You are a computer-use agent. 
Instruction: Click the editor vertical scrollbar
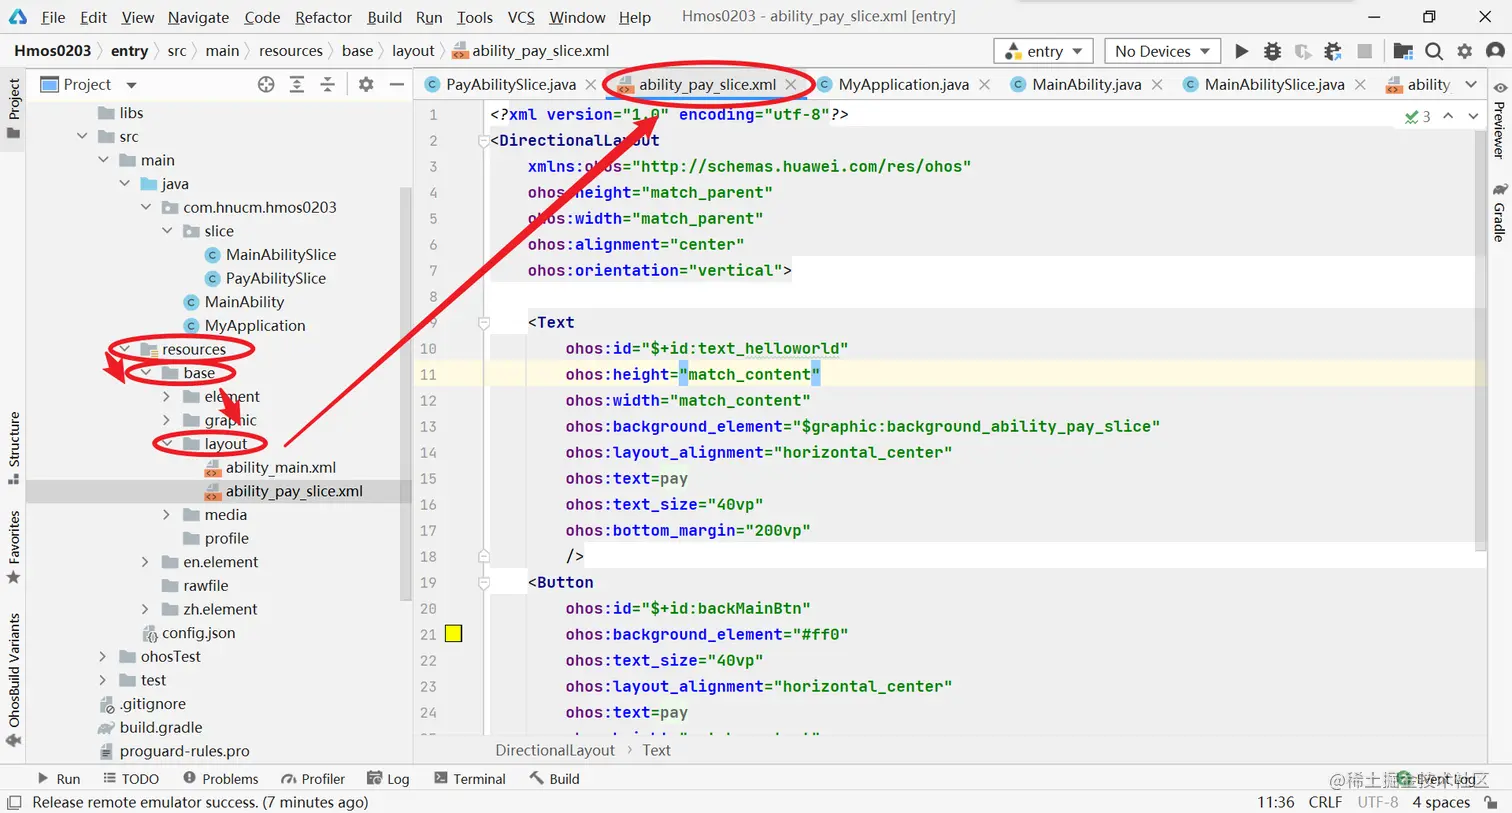tap(1480, 340)
